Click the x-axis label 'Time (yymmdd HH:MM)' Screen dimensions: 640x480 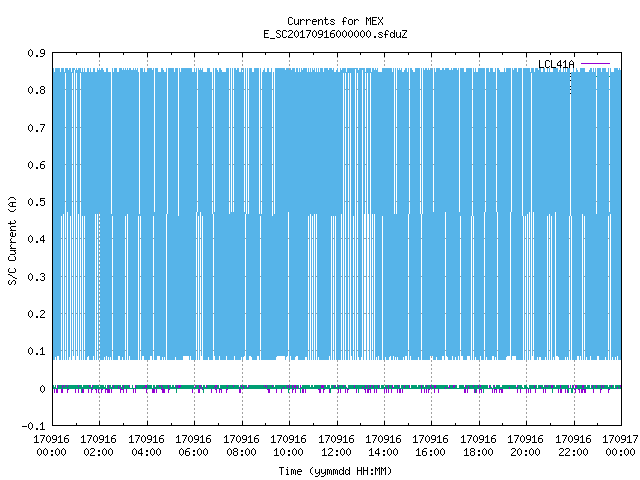coord(335,471)
